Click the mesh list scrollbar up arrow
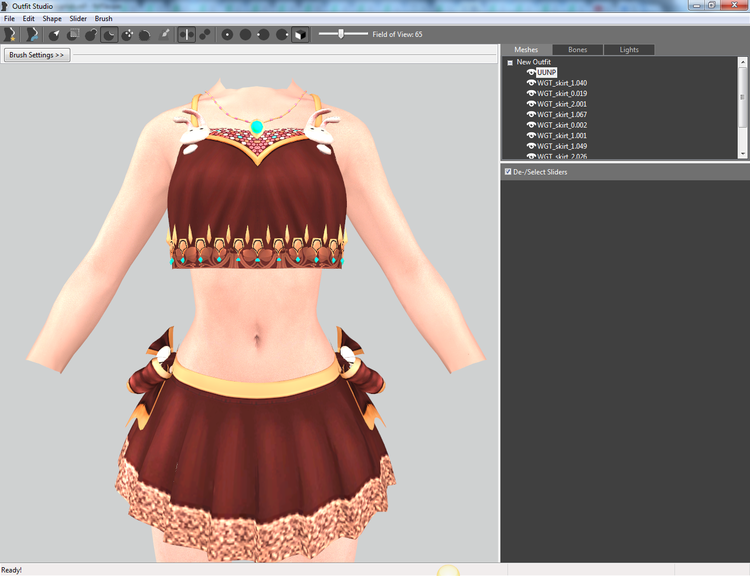 point(742,62)
